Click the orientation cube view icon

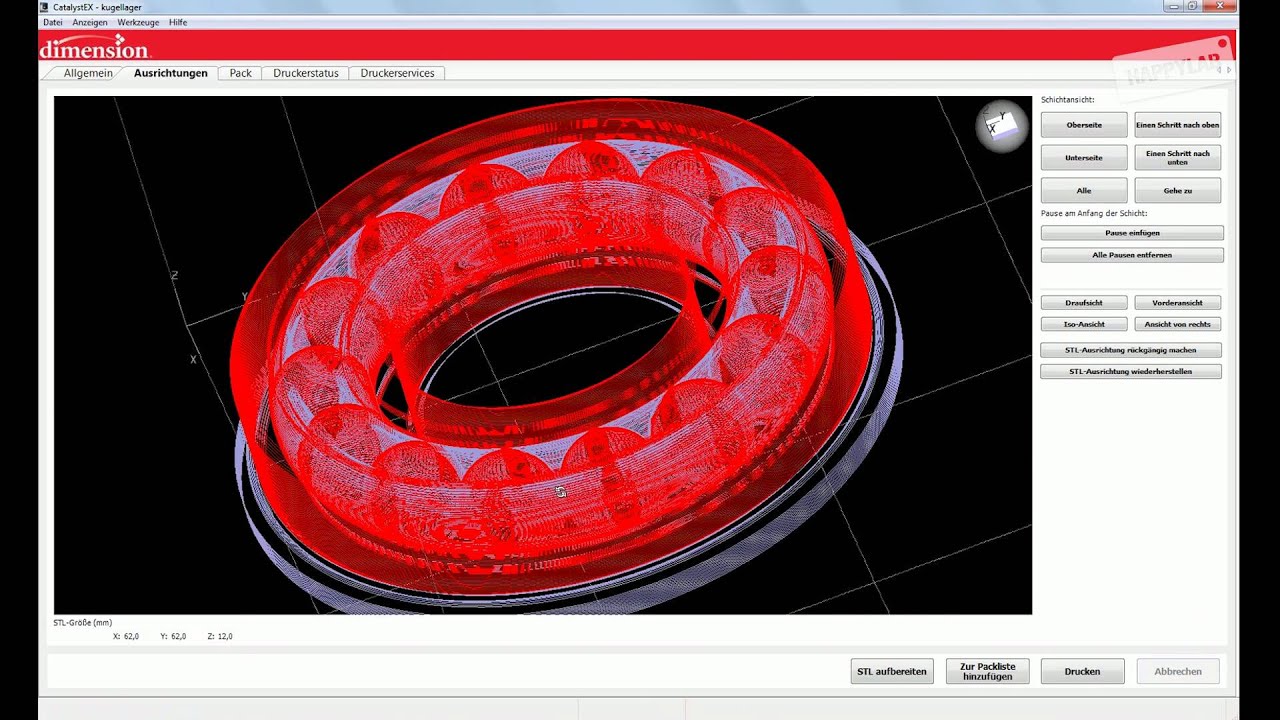(x=1001, y=127)
